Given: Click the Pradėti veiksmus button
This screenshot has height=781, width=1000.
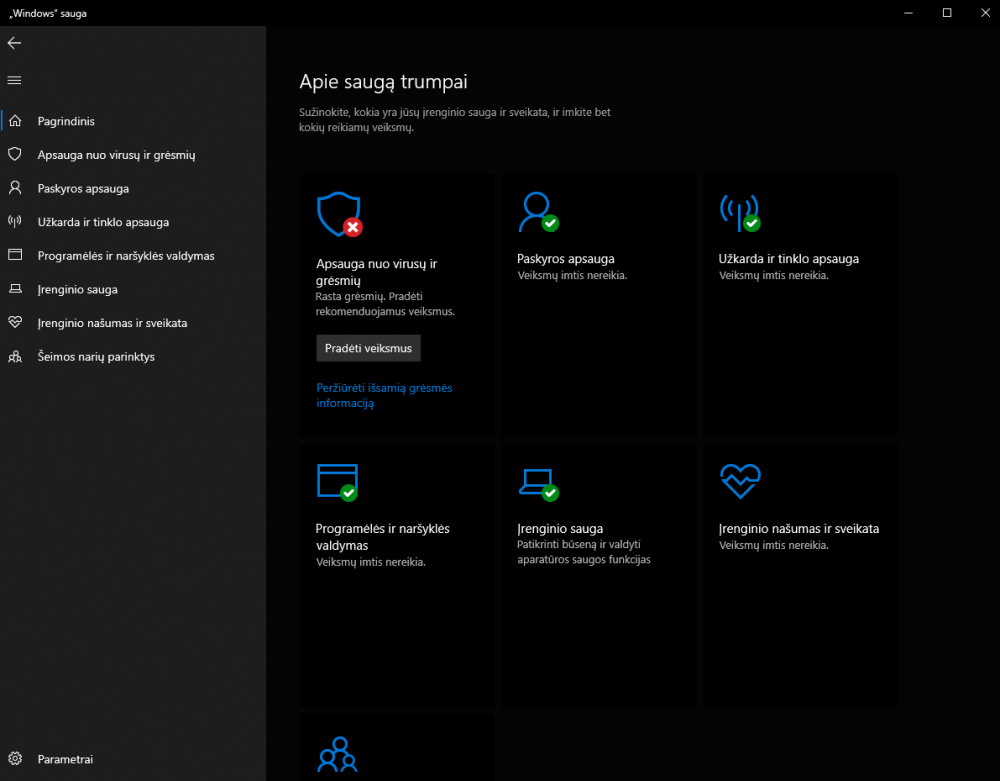Looking at the screenshot, I should click(x=369, y=348).
